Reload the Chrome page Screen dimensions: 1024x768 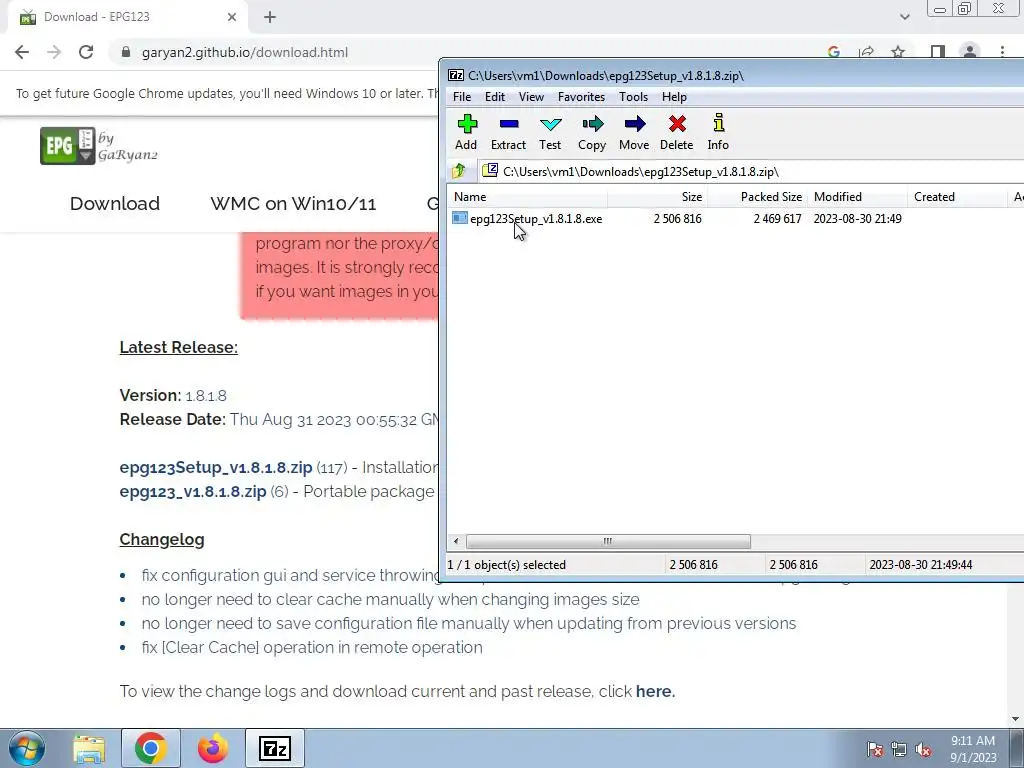86,52
